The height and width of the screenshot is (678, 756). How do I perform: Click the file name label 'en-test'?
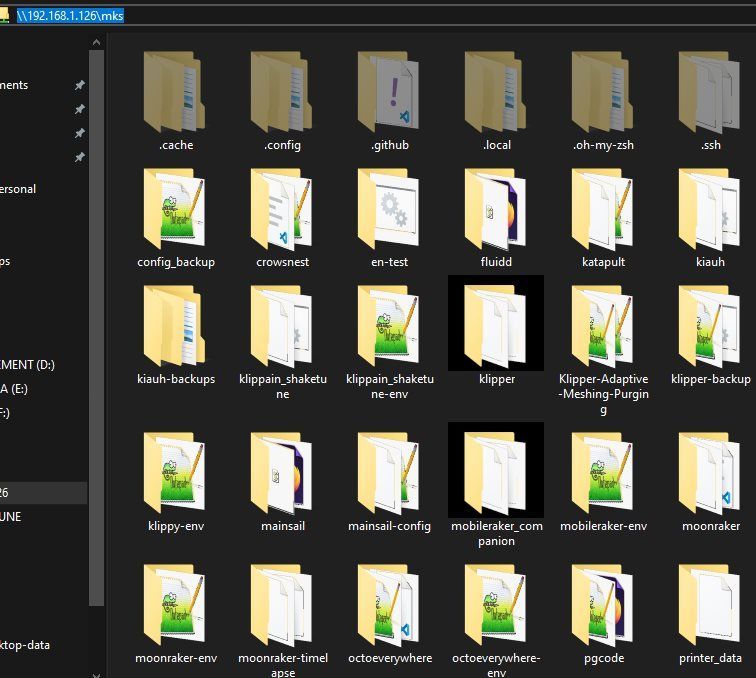pos(389,262)
